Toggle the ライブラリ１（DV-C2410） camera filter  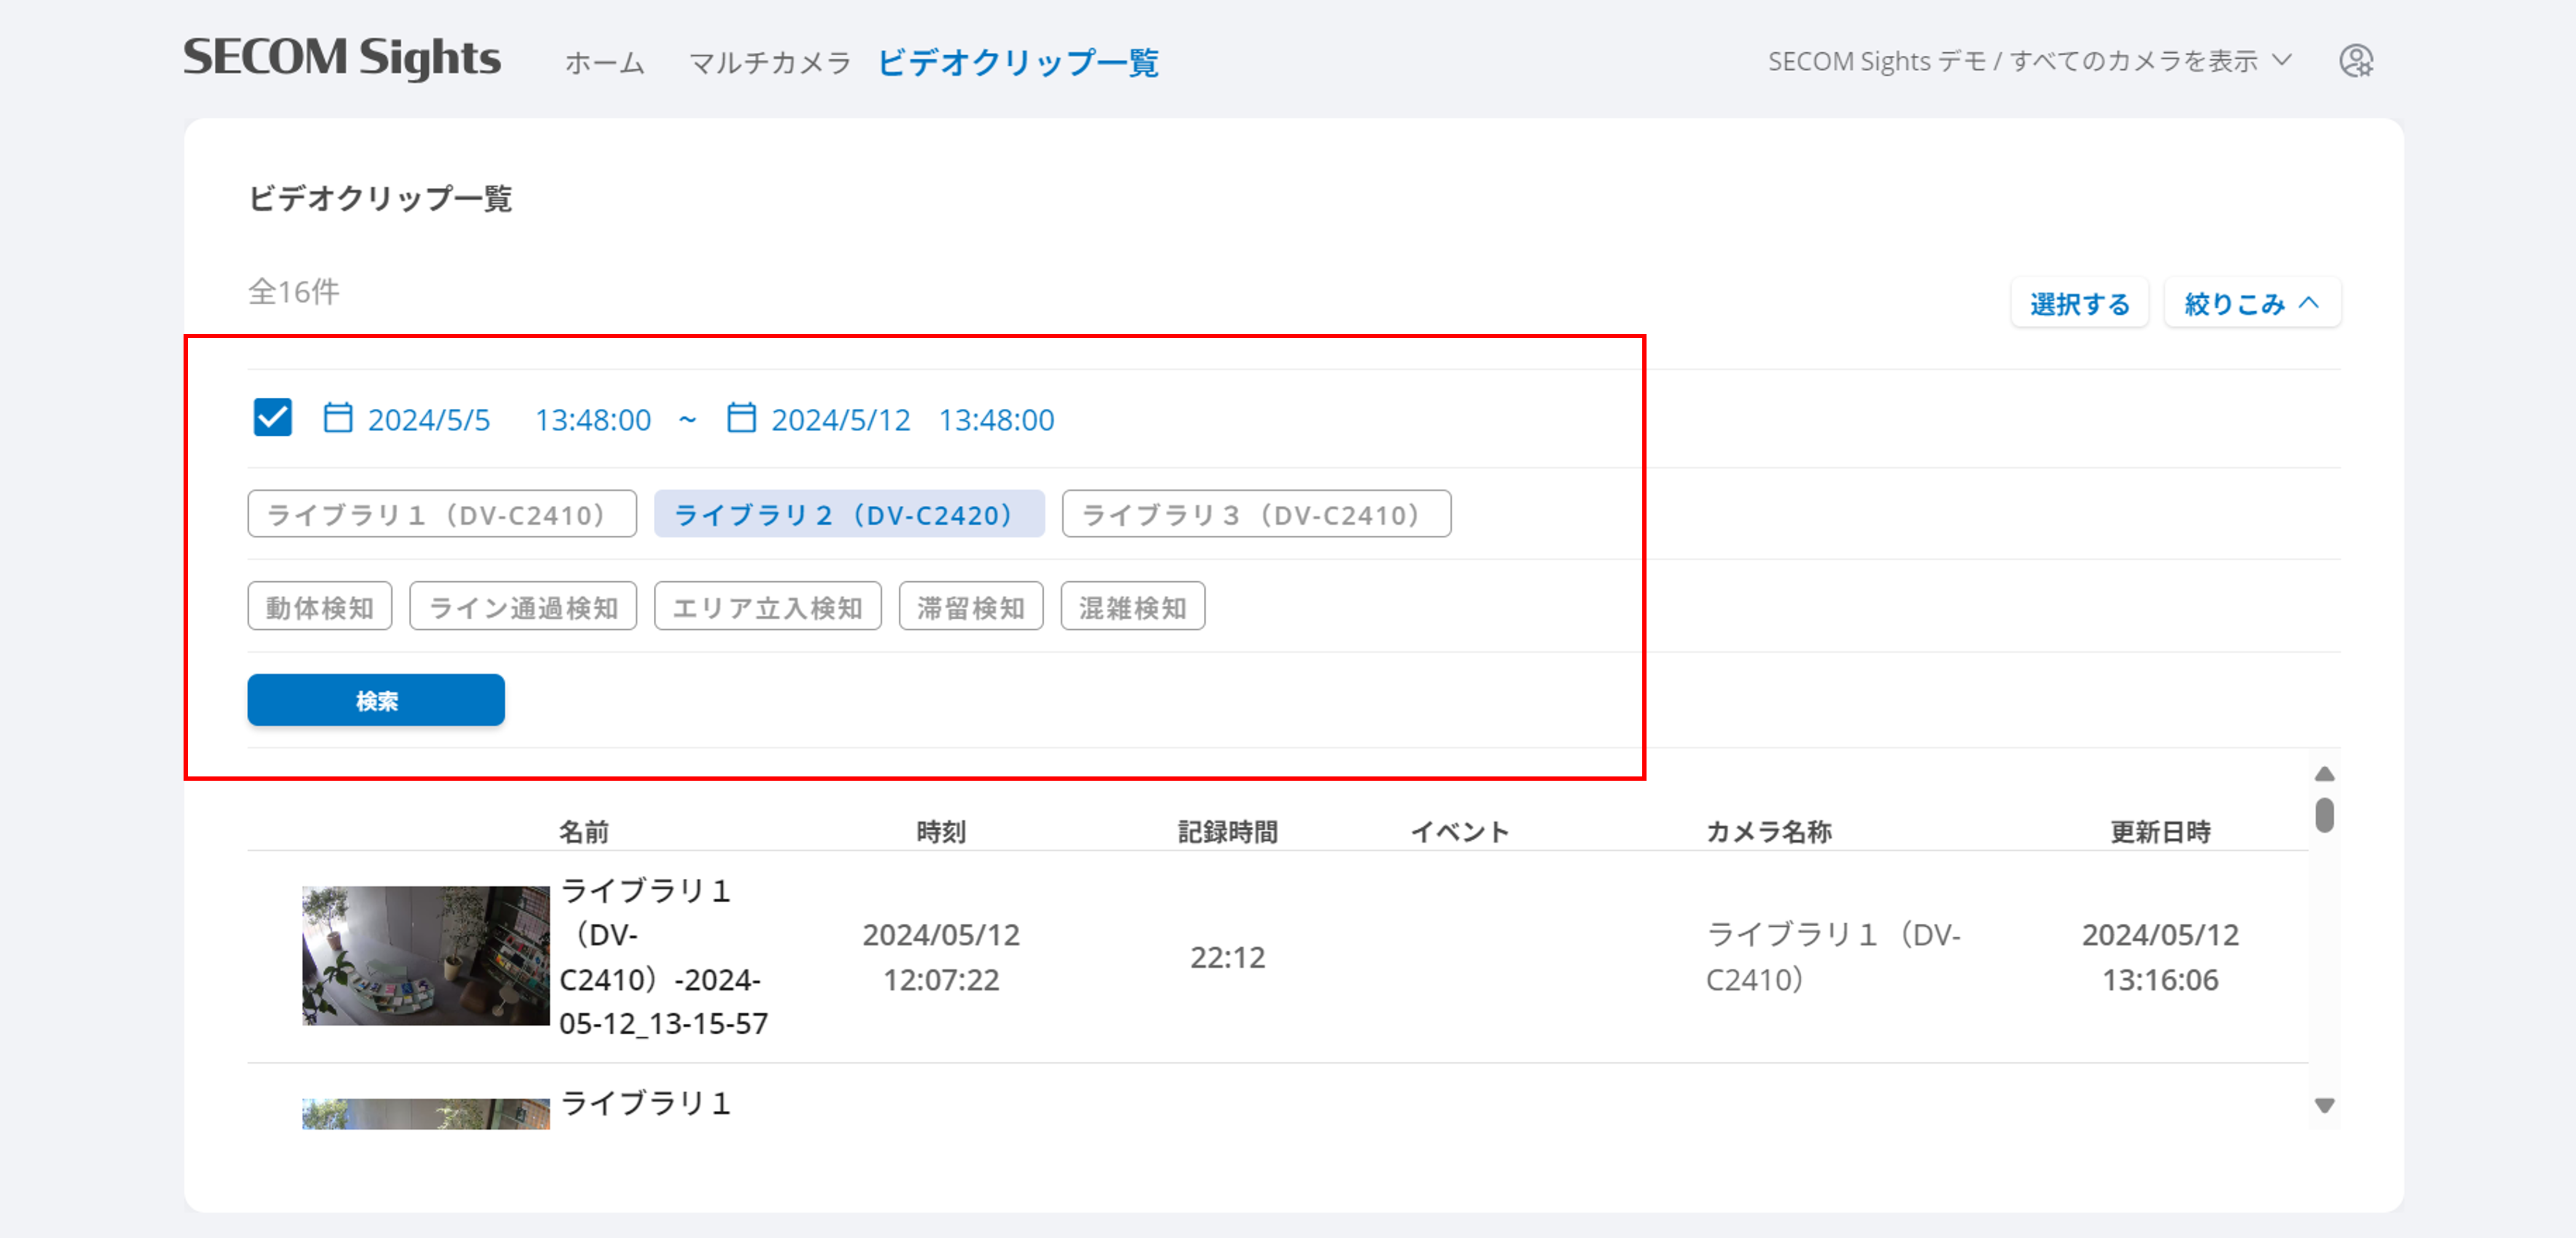click(442, 514)
